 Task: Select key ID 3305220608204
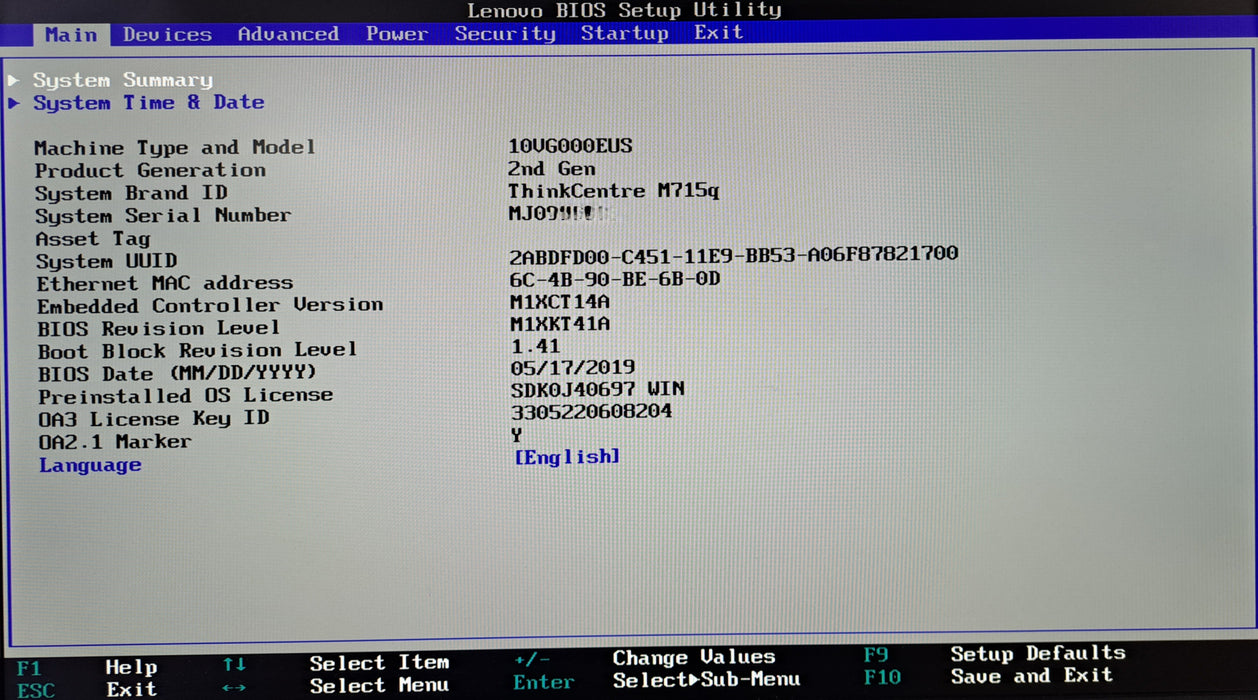pos(591,412)
